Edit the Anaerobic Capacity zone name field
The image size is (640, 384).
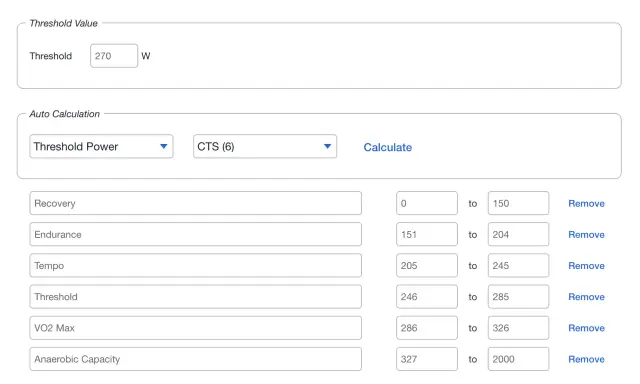196,359
